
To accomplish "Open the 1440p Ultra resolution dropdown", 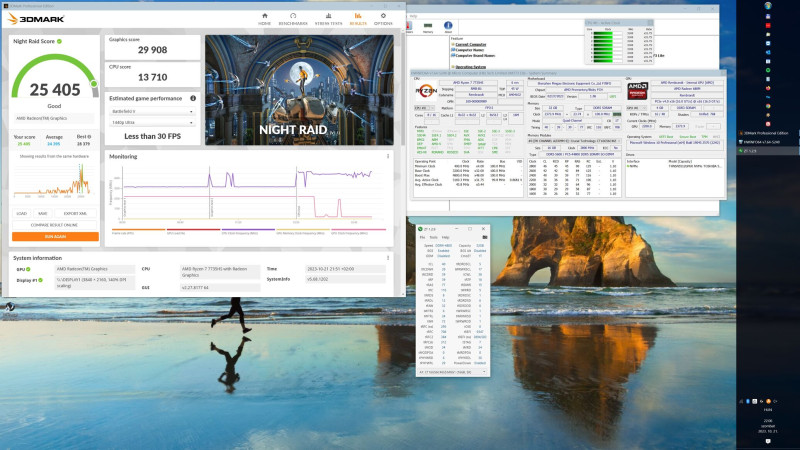I will 152,122.
